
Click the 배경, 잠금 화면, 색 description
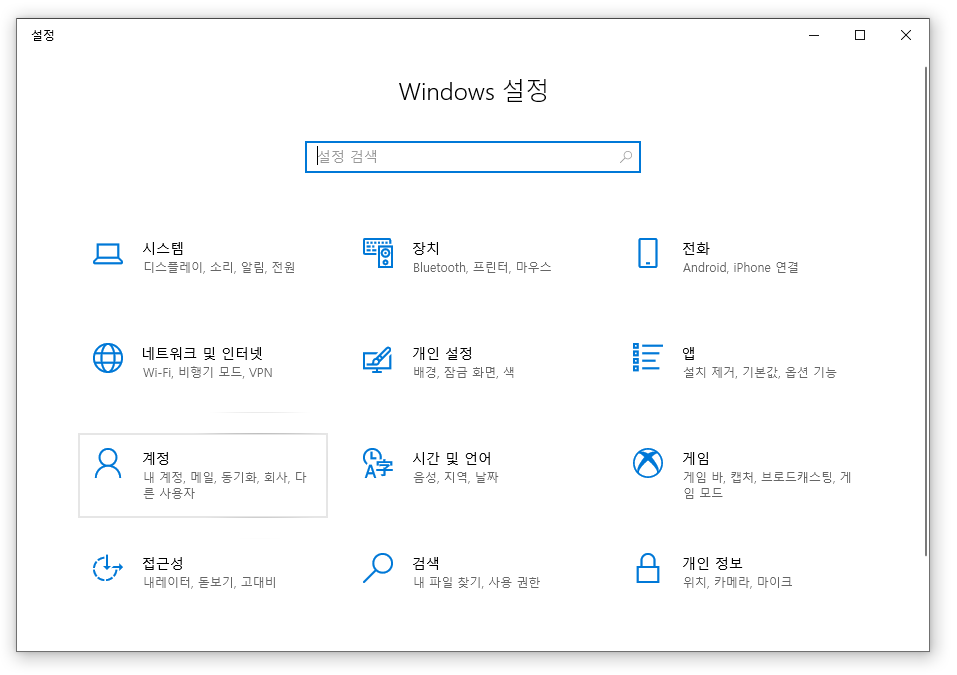pos(464,372)
